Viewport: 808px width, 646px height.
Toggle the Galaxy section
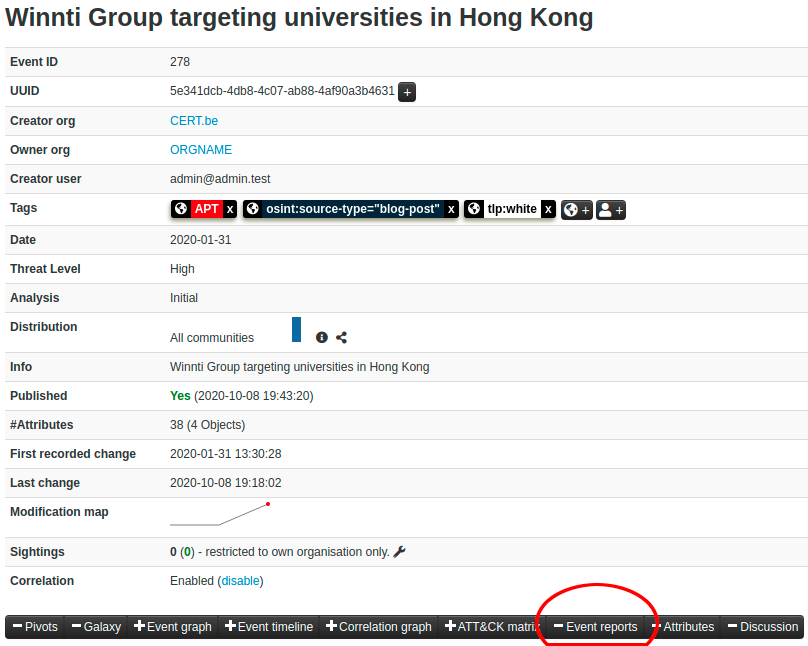click(x=96, y=627)
